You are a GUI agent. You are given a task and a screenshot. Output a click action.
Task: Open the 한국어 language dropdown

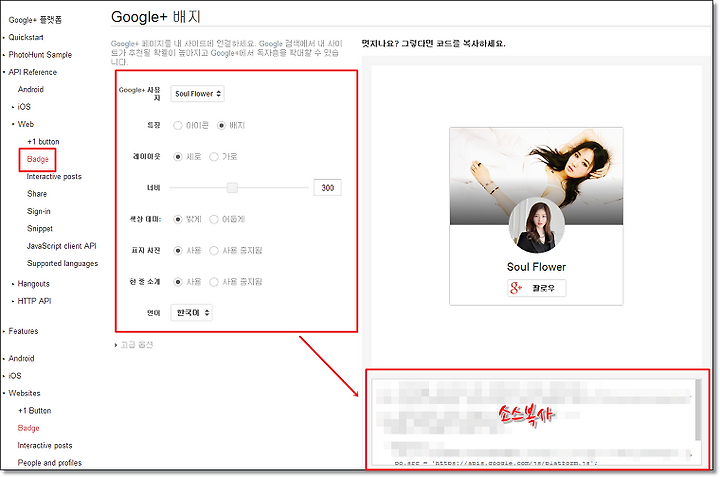pos(191,313)
